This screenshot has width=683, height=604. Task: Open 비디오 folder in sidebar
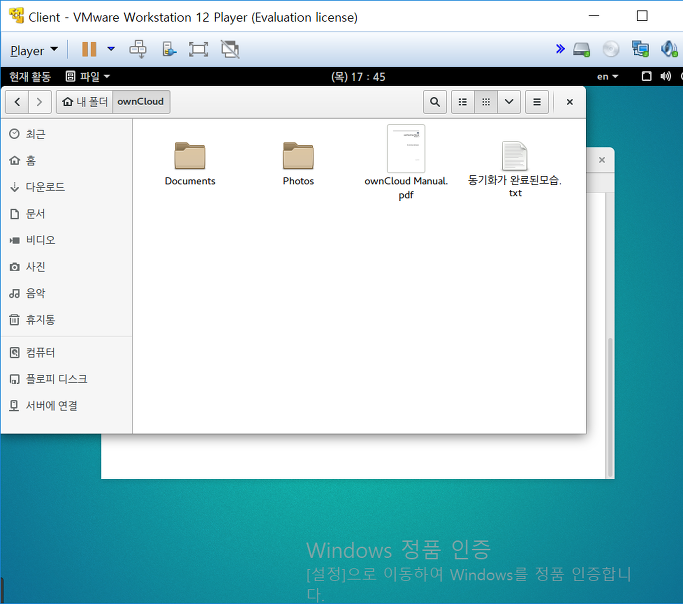tap(66, 240)
